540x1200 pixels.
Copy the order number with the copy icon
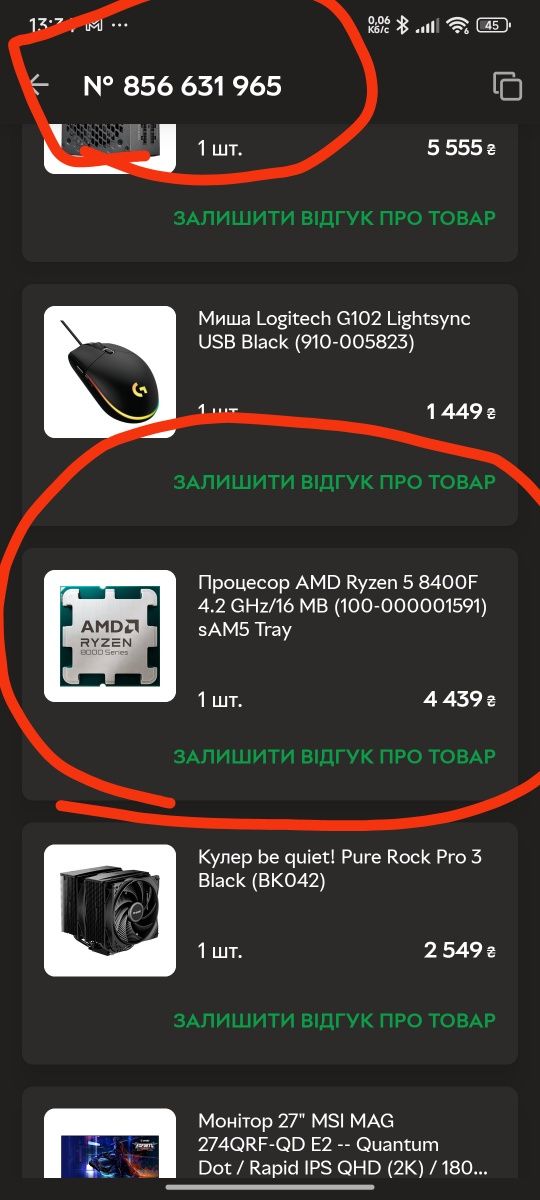tap(508, 86)
